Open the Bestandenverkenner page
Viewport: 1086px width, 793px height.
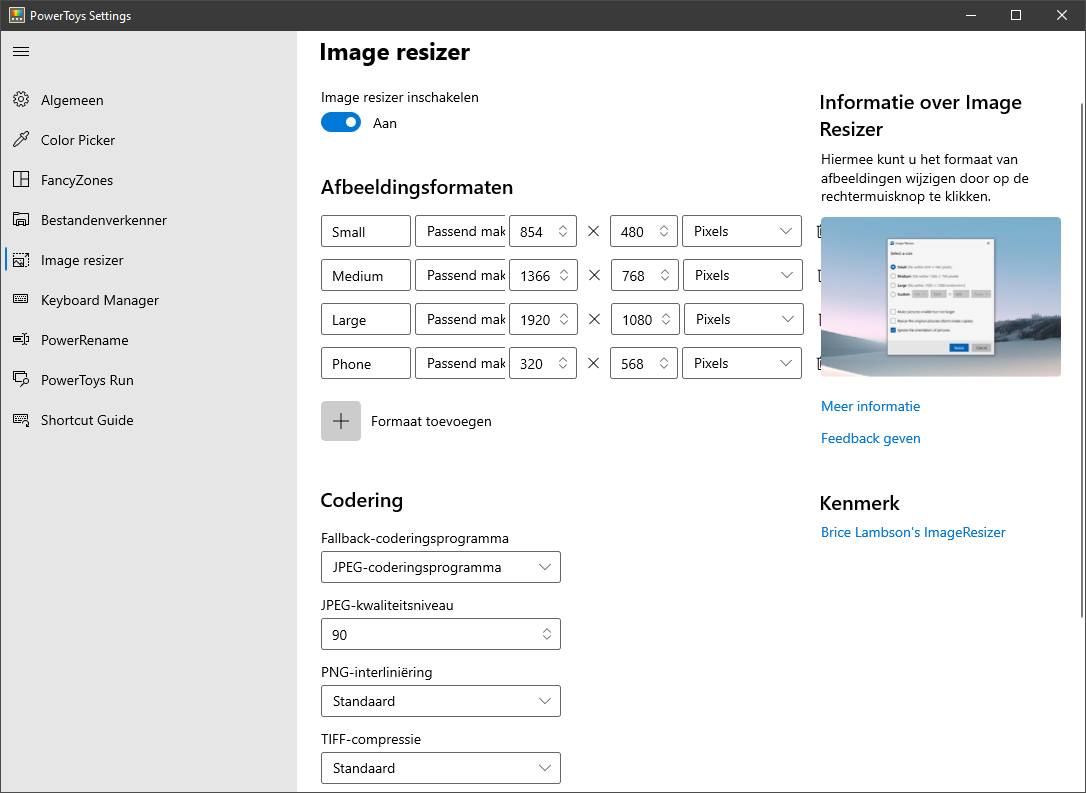click(148, 220)
